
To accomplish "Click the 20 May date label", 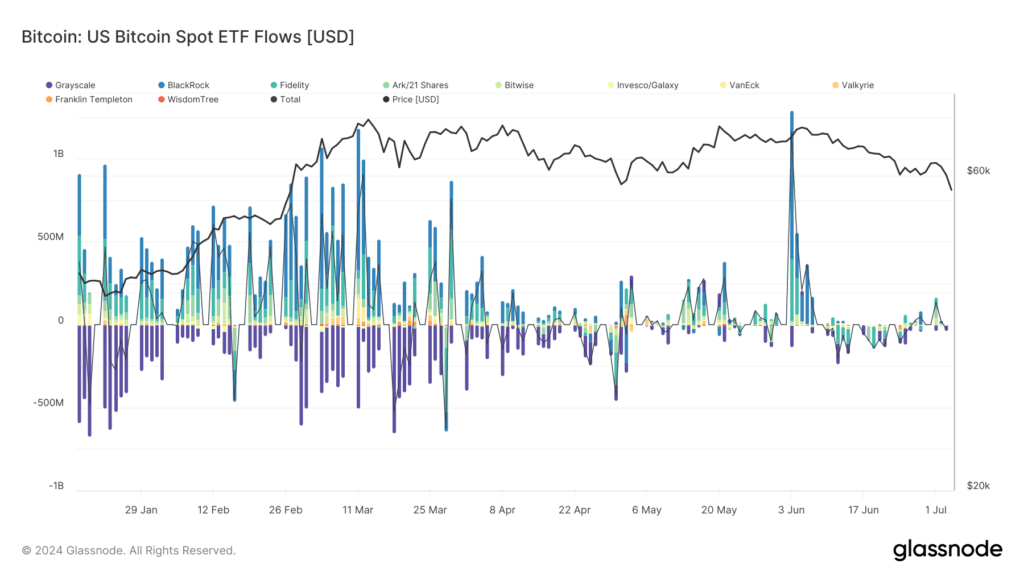I will [x=719, y=510].
